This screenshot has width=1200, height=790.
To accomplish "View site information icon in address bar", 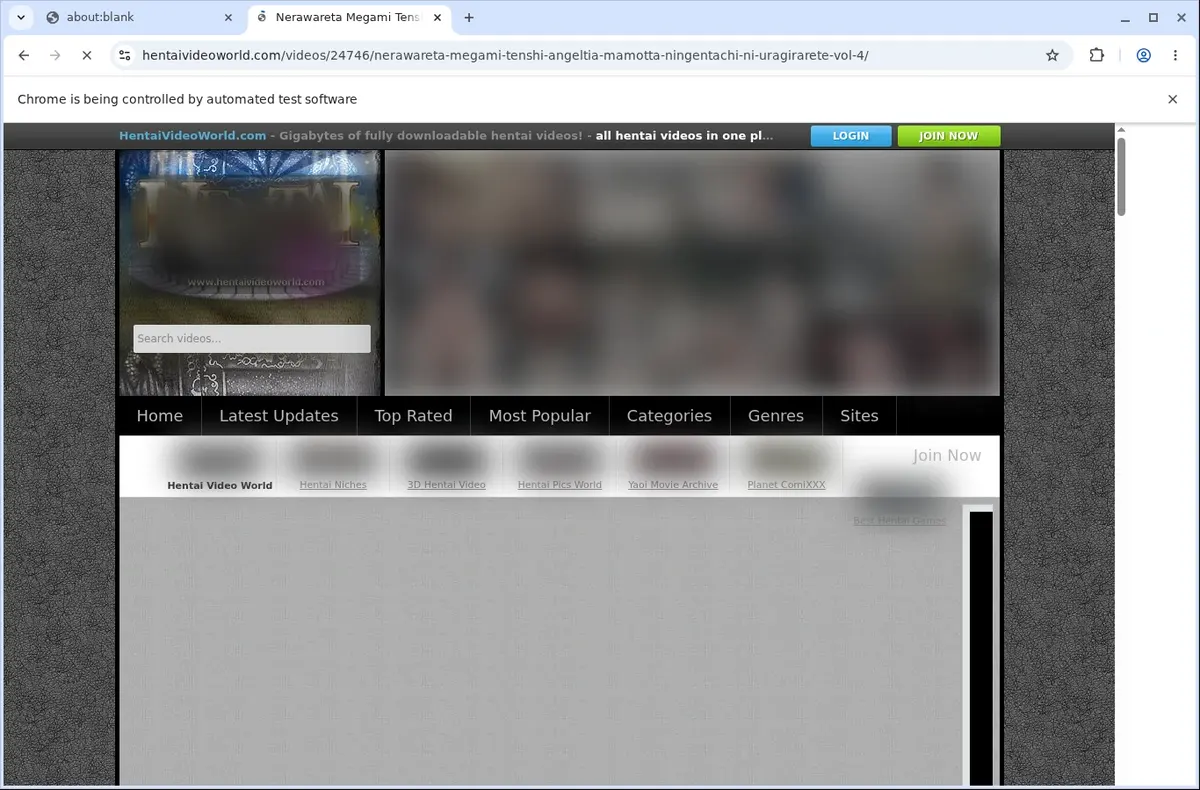I will pyautogui.click(x=124, y=56).
